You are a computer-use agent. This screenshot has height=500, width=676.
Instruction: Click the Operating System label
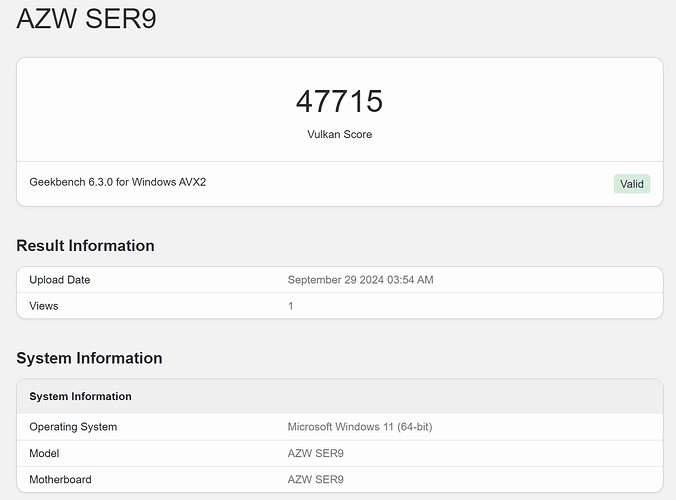coord(73,427)
